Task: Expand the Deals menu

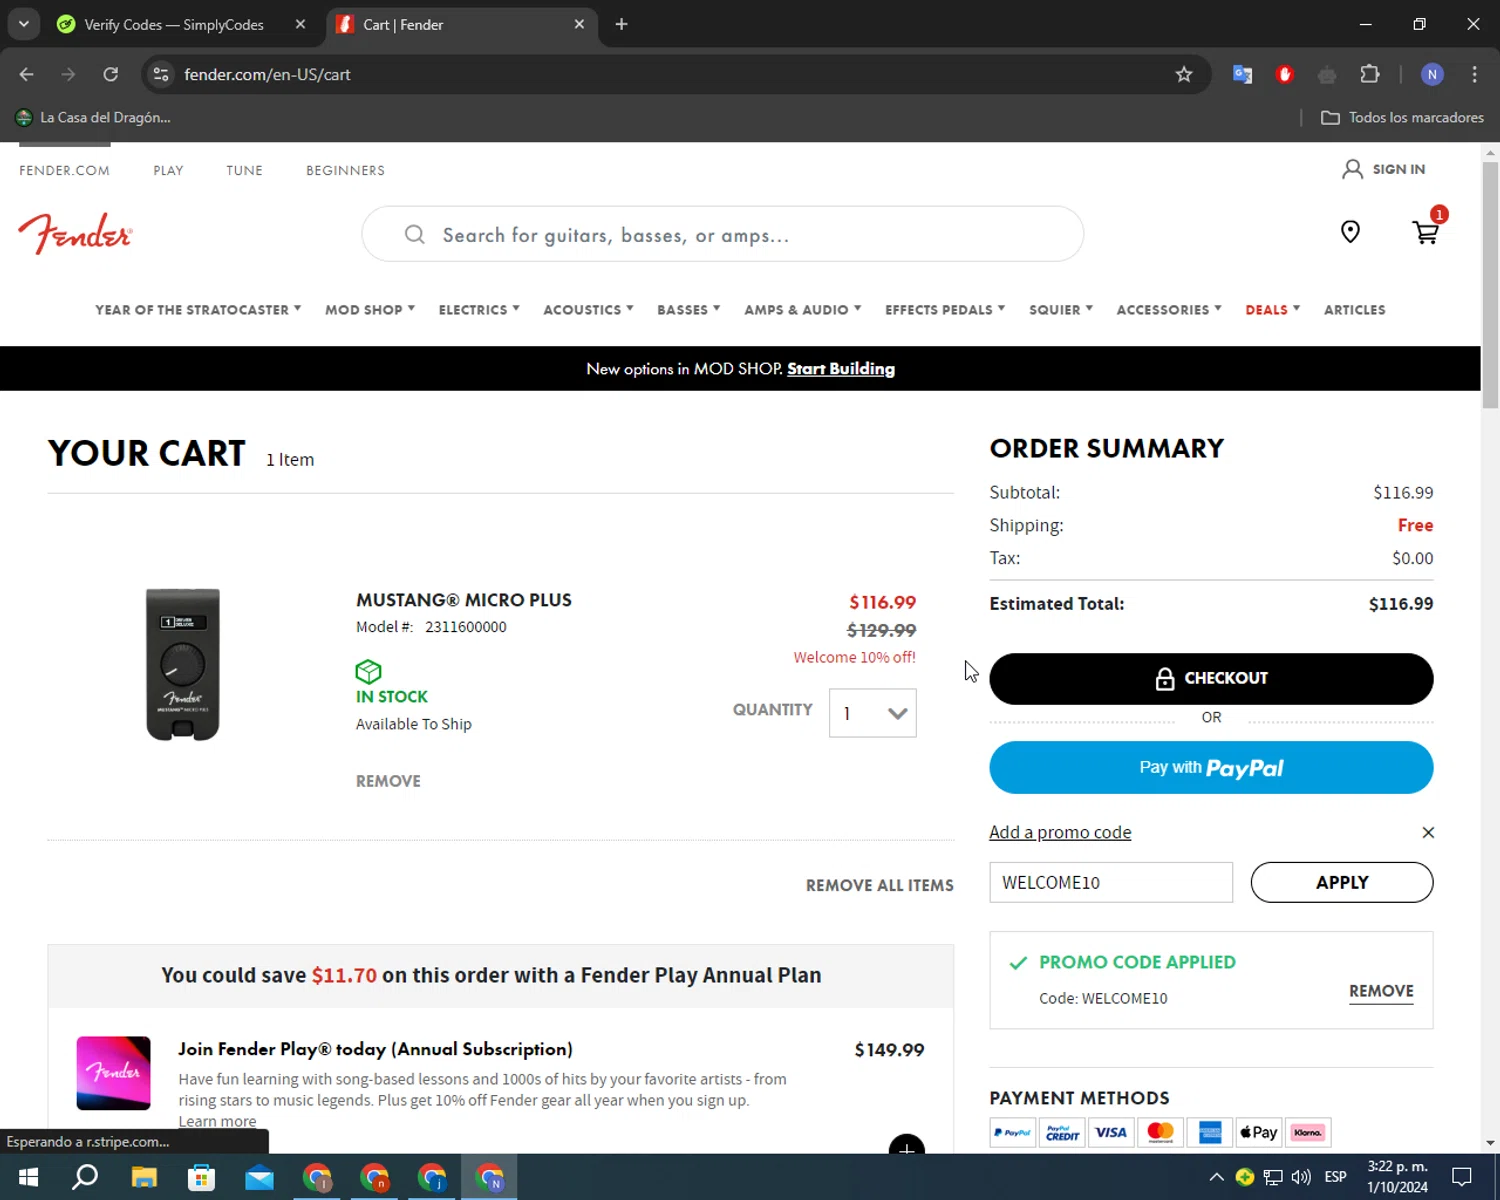Action: (x=1272, y=310)
